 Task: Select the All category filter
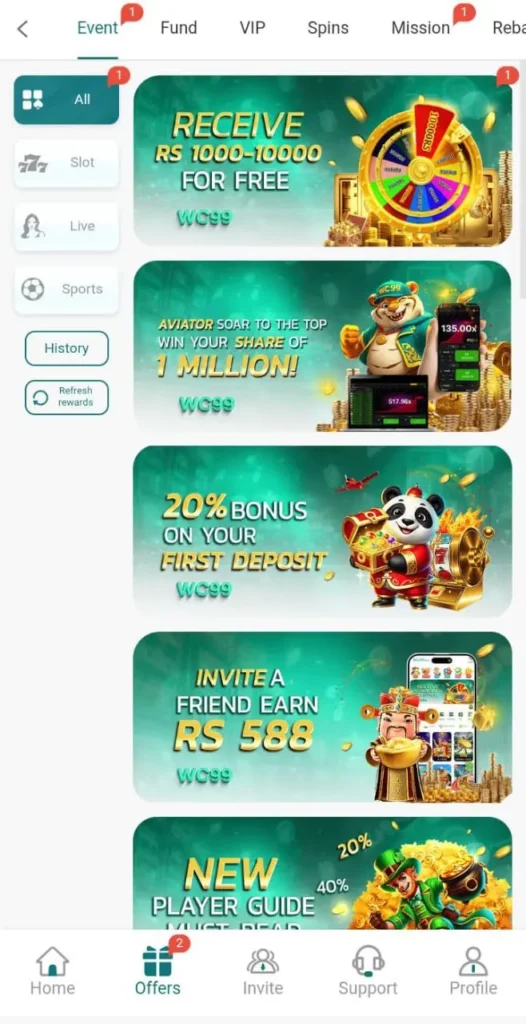tap(67, 100)
